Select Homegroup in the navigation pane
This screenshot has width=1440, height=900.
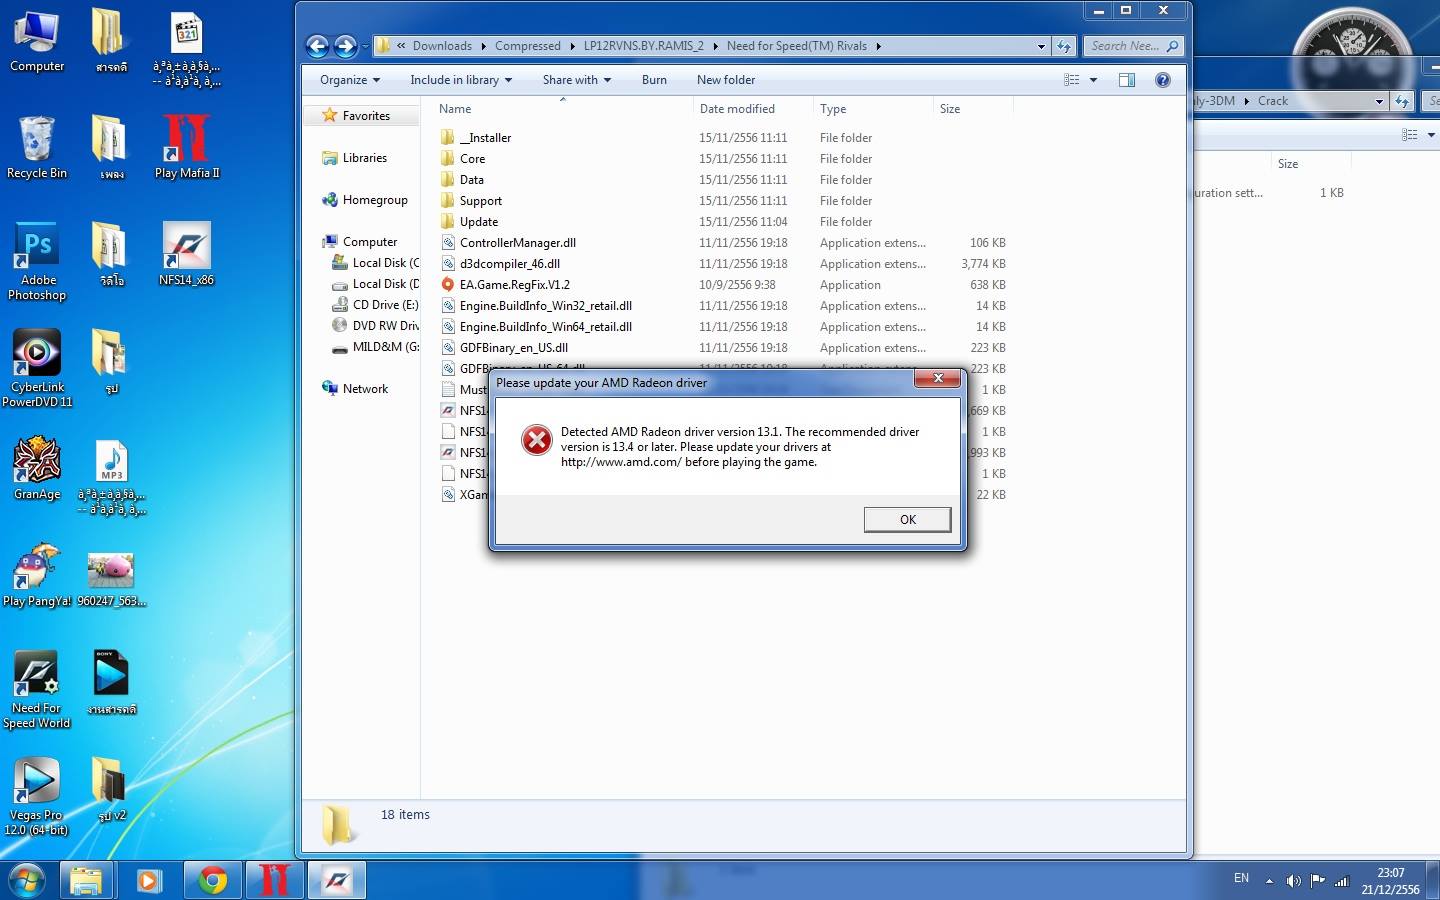point(374,200)
